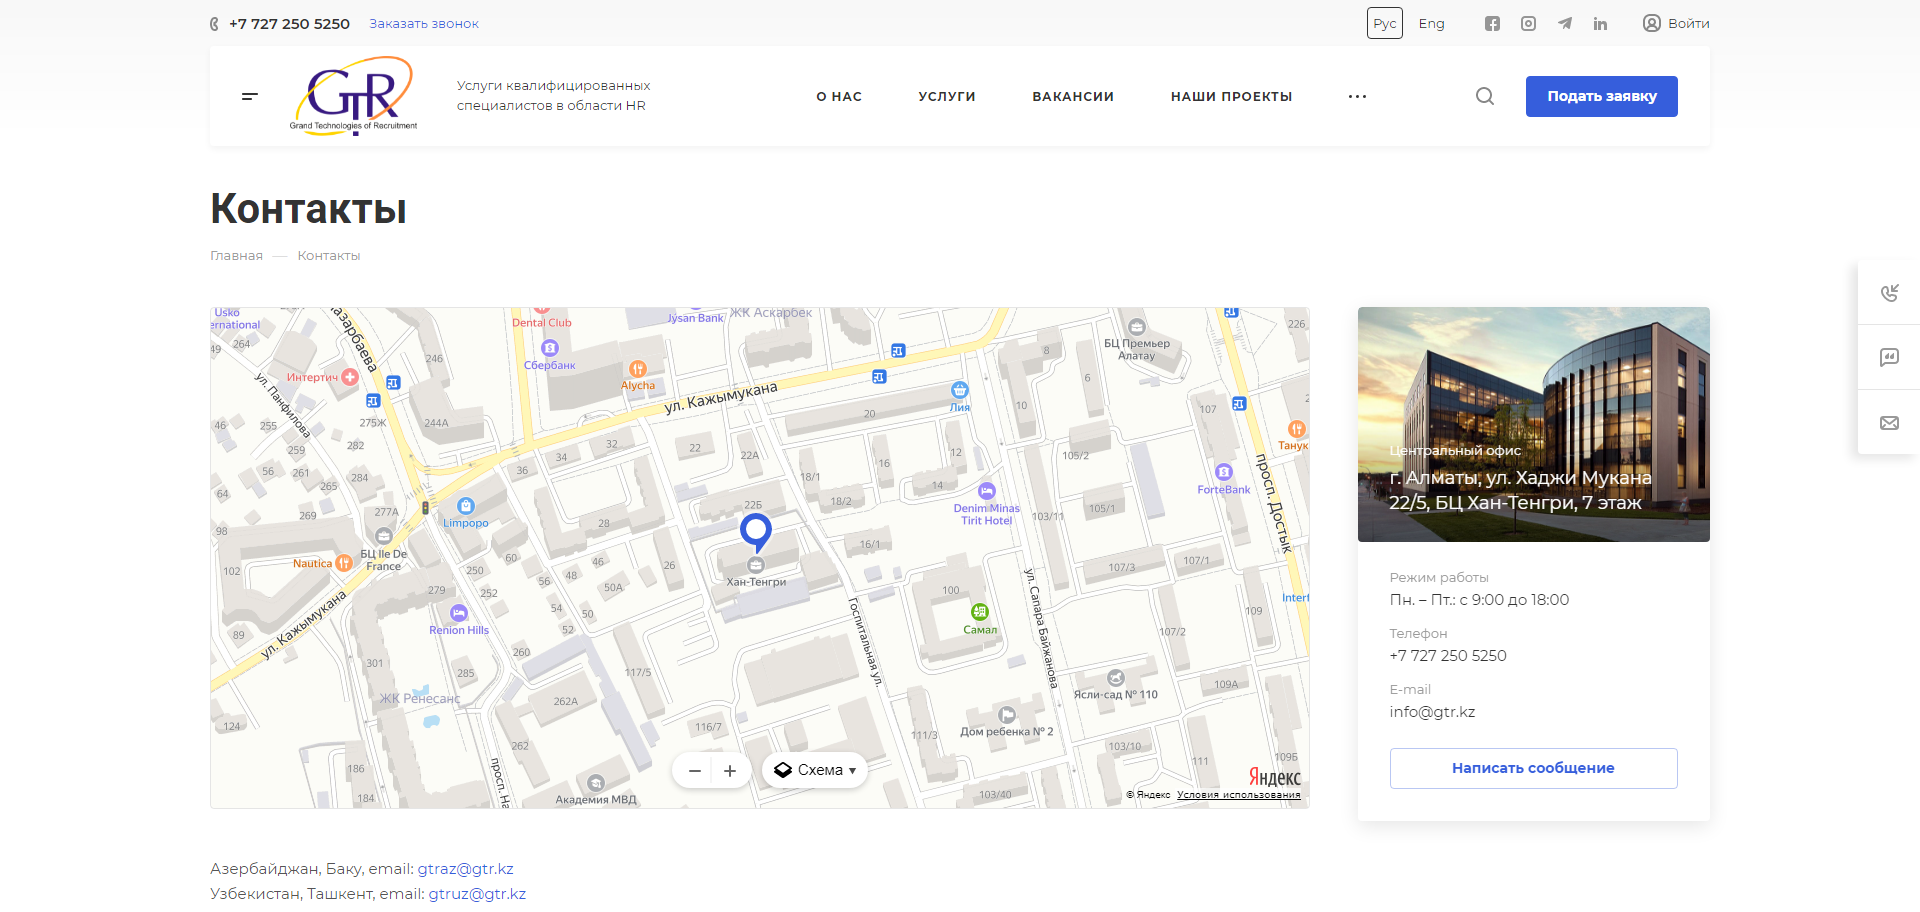Click the Подать заявку button
The width and height of the screenshot is (1920, 912).
click(1601, 96)
